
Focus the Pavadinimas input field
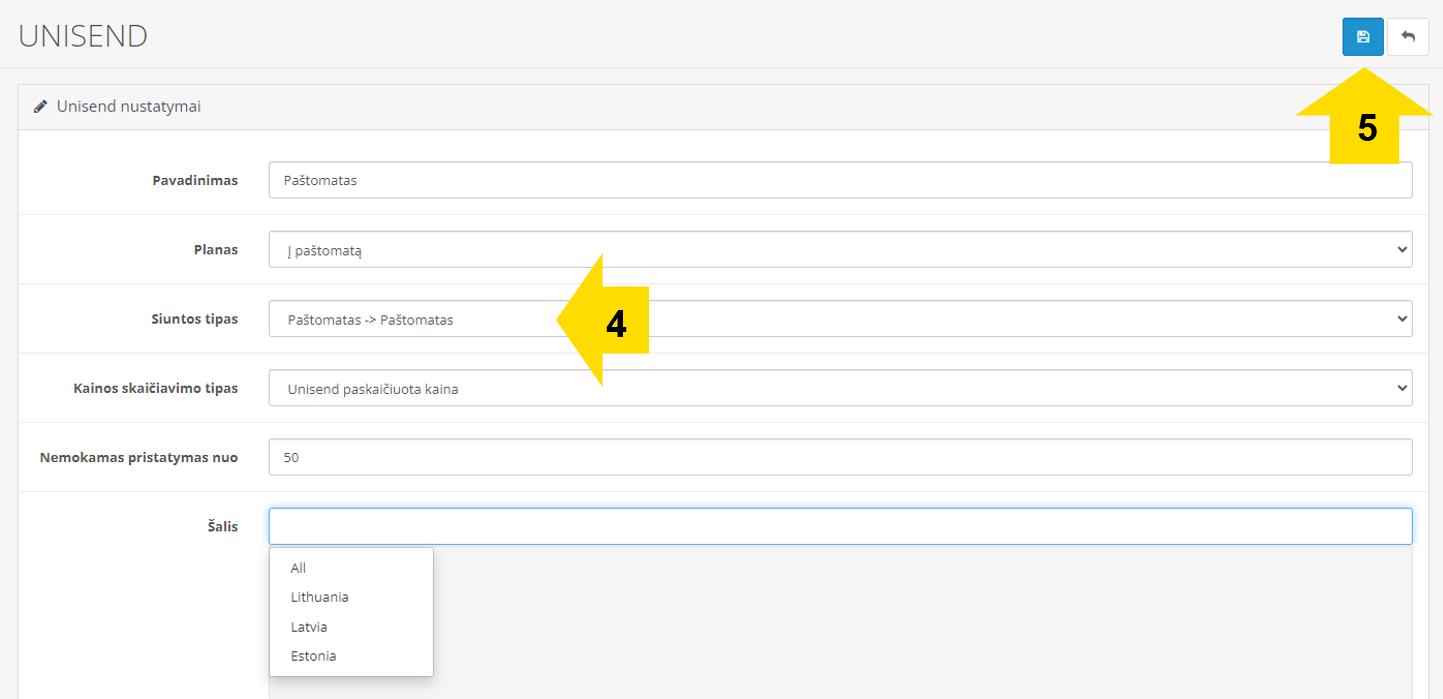click(840, 181)
